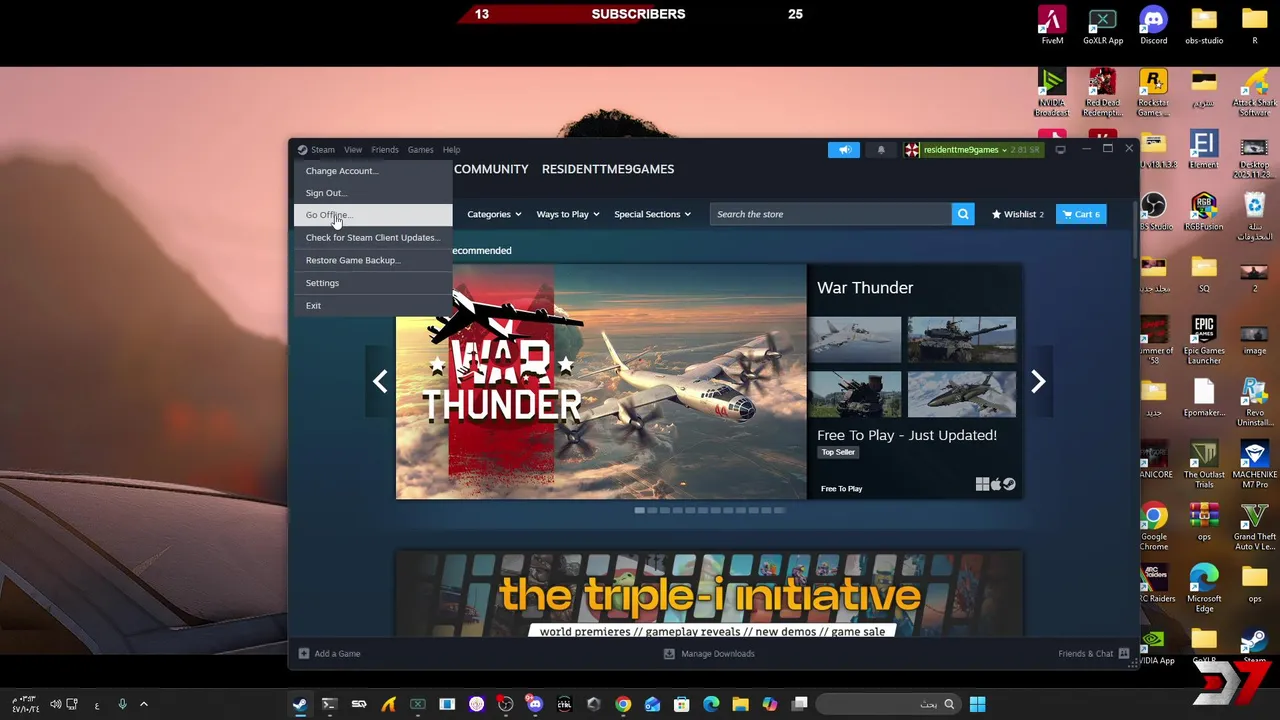This screenshot has width=1280, height=720.
Task: Open Windows Start button
Action: coord(978,704)
